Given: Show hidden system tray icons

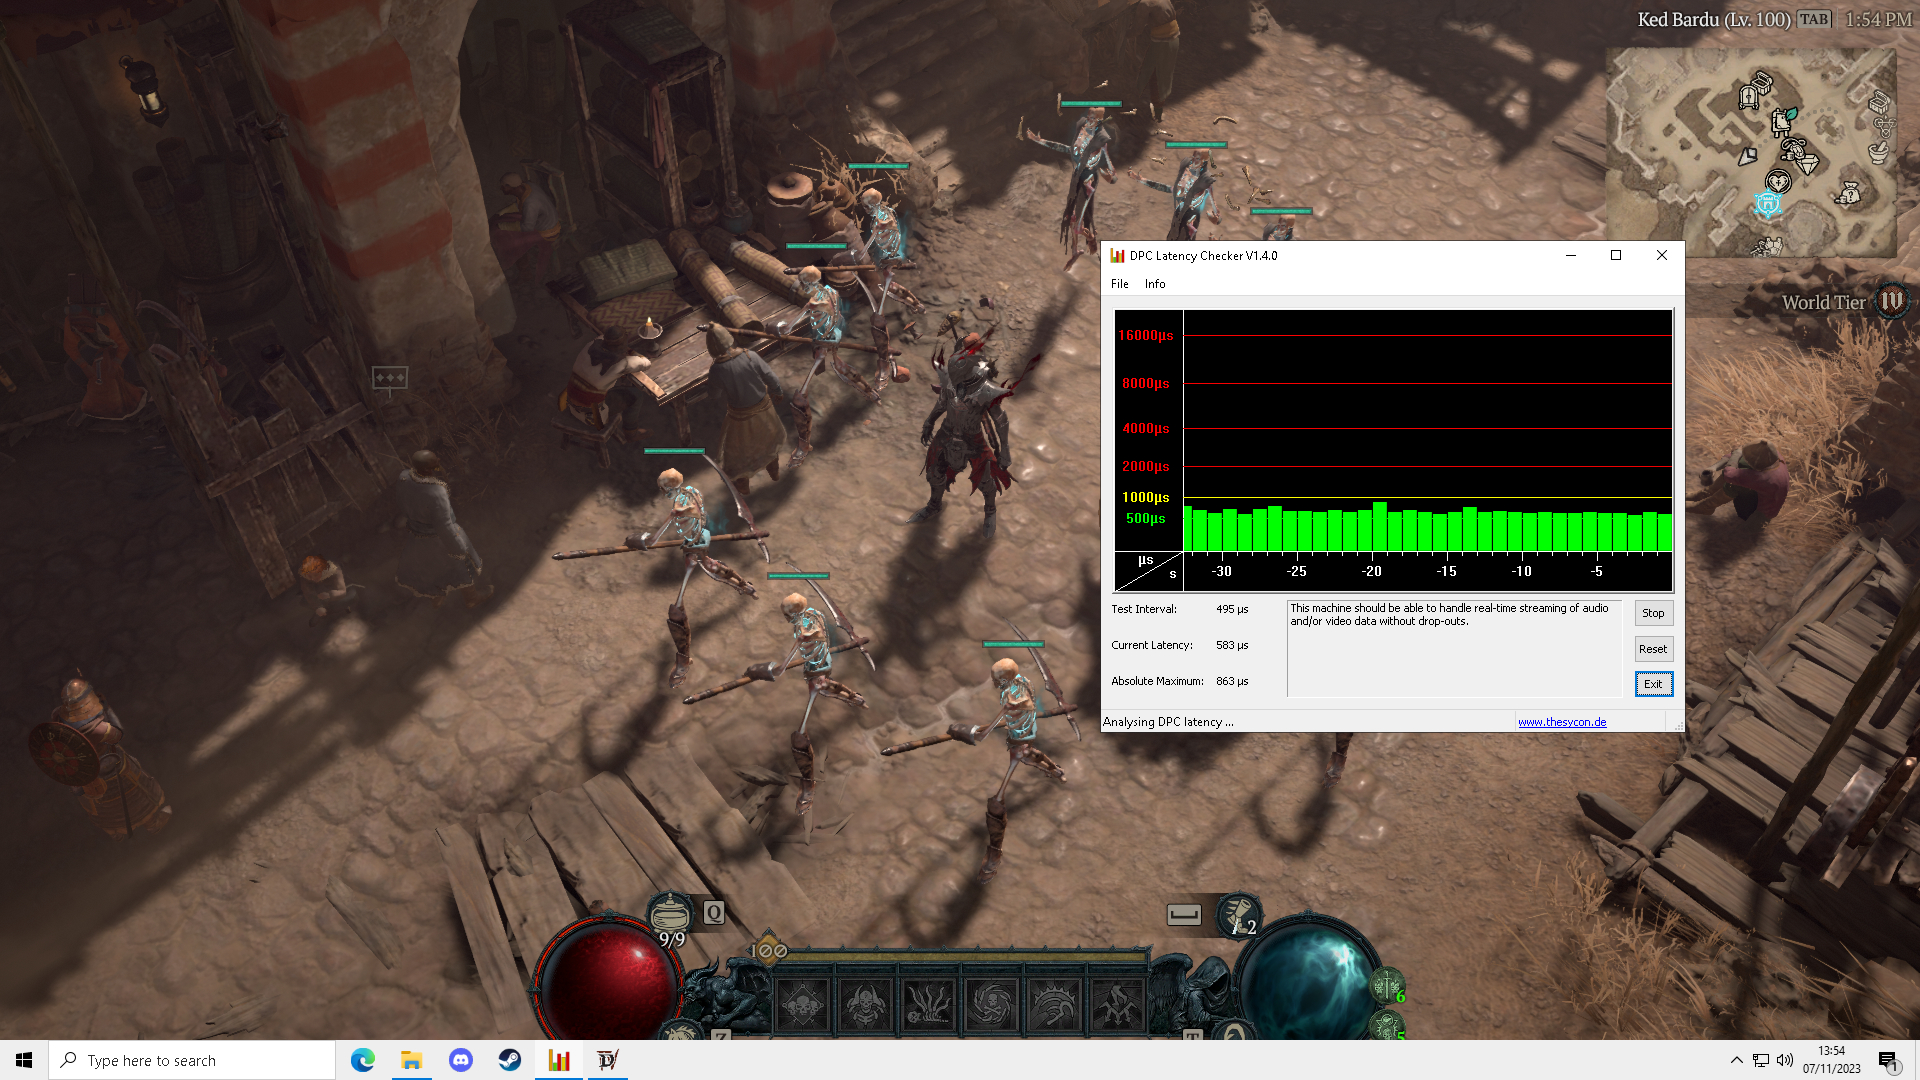Looking at the screenshot, I should tap(1736, 1060).
